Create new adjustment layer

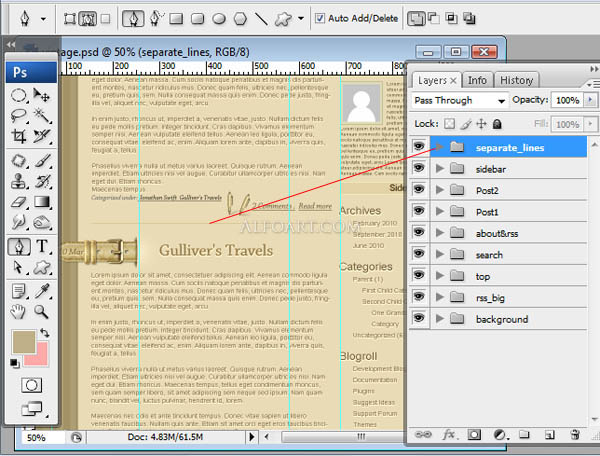500,435
